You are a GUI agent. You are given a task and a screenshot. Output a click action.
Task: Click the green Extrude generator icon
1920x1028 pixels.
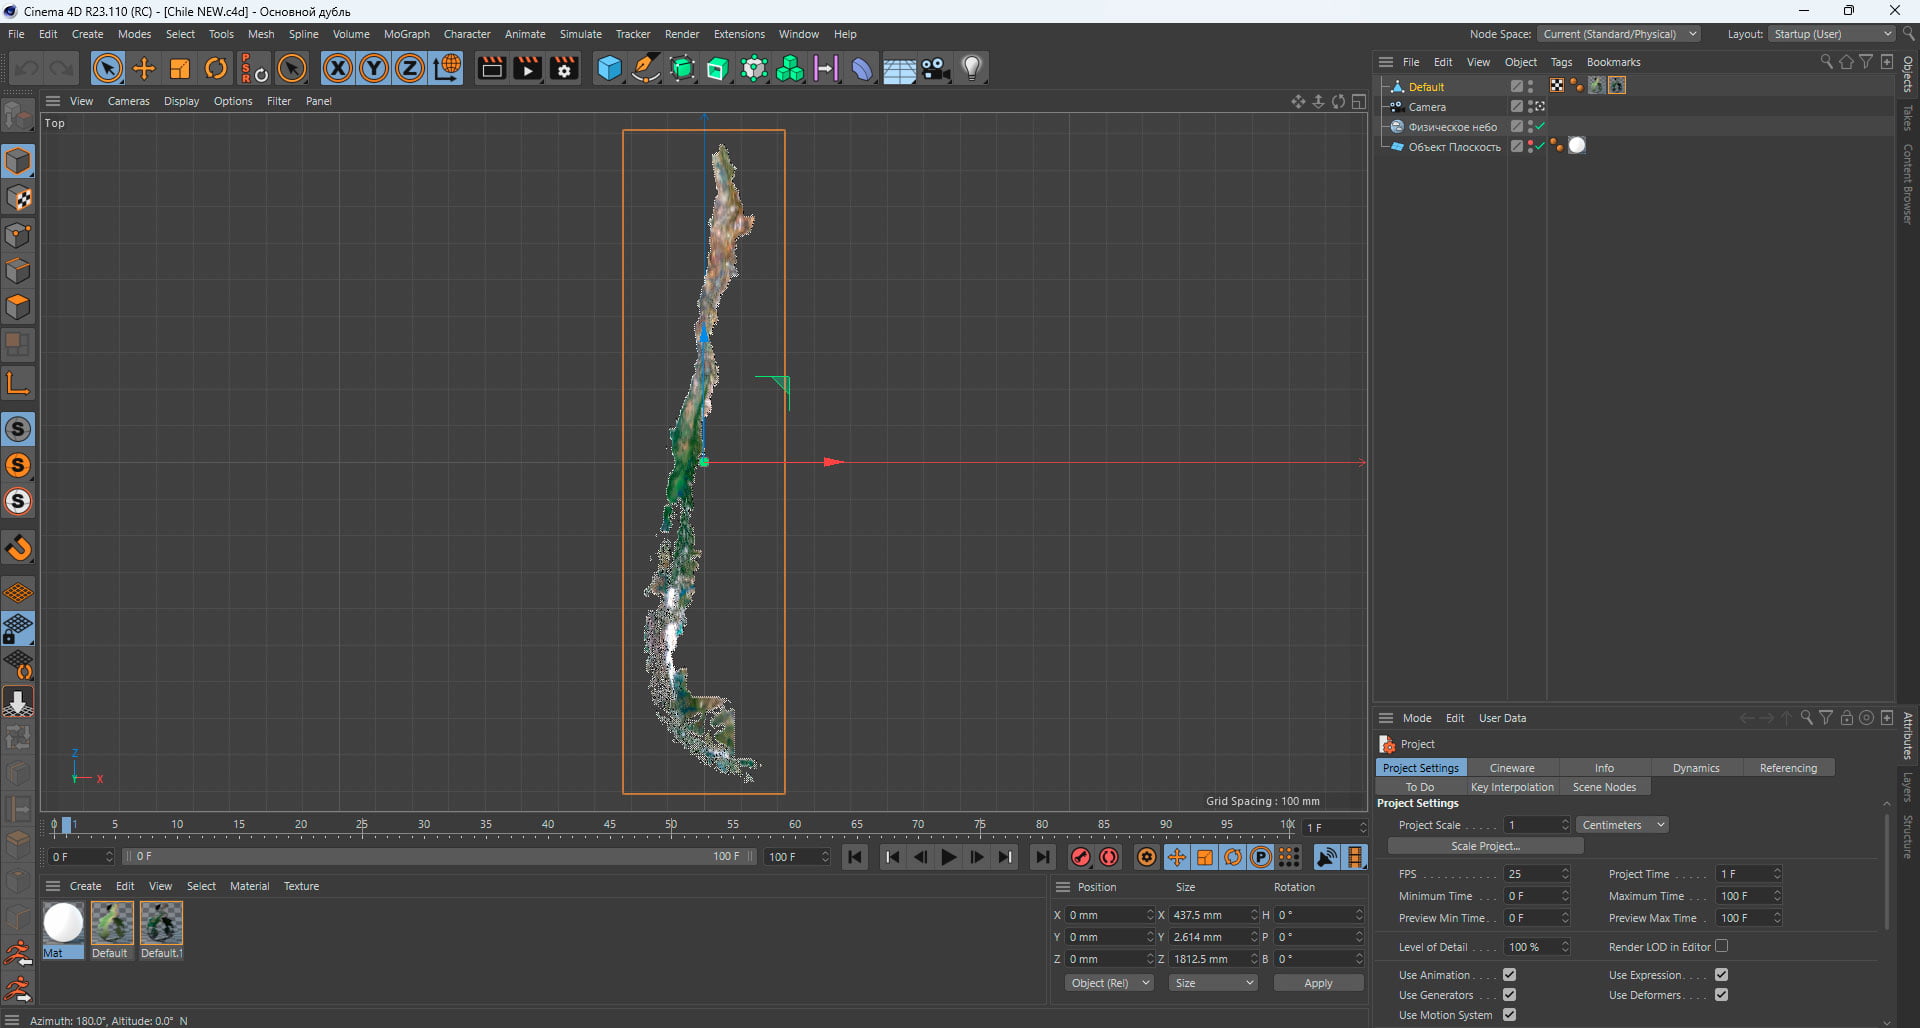tap(718, 69)
